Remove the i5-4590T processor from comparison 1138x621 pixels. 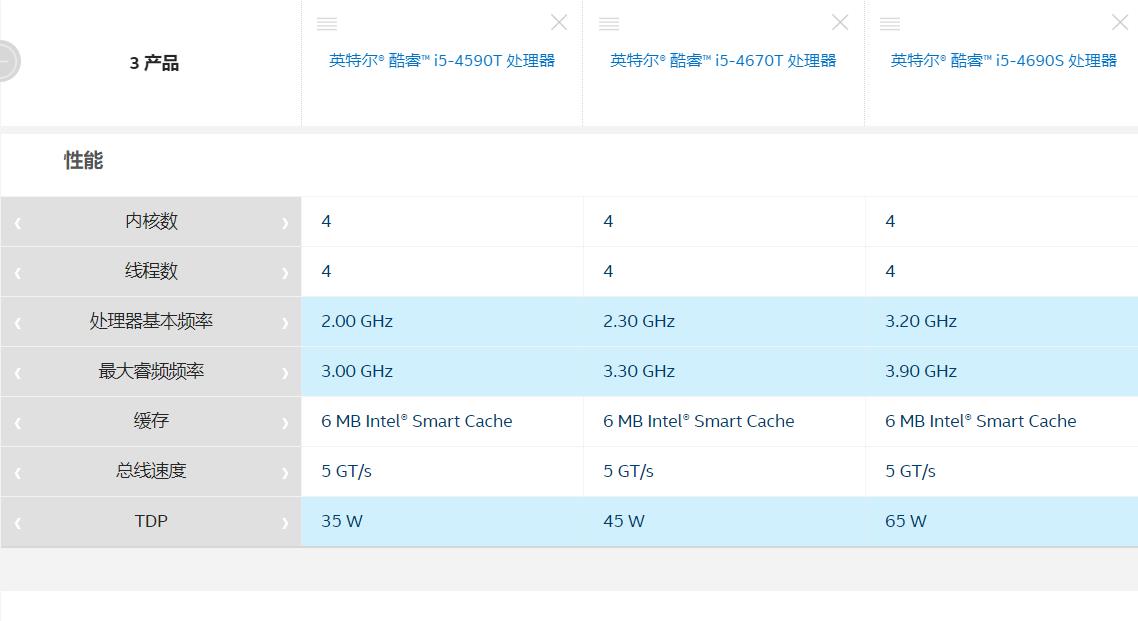click(559, 22)
